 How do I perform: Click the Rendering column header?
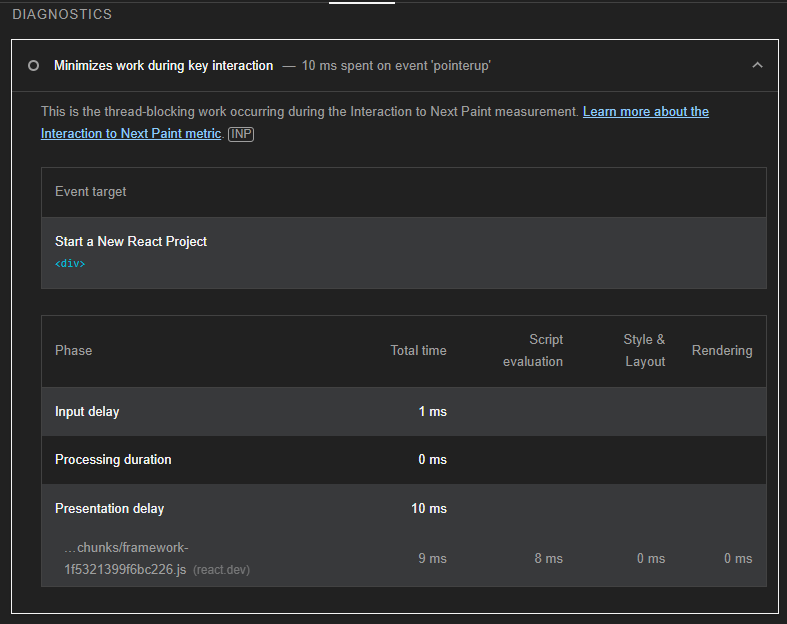tap(721, 351)
